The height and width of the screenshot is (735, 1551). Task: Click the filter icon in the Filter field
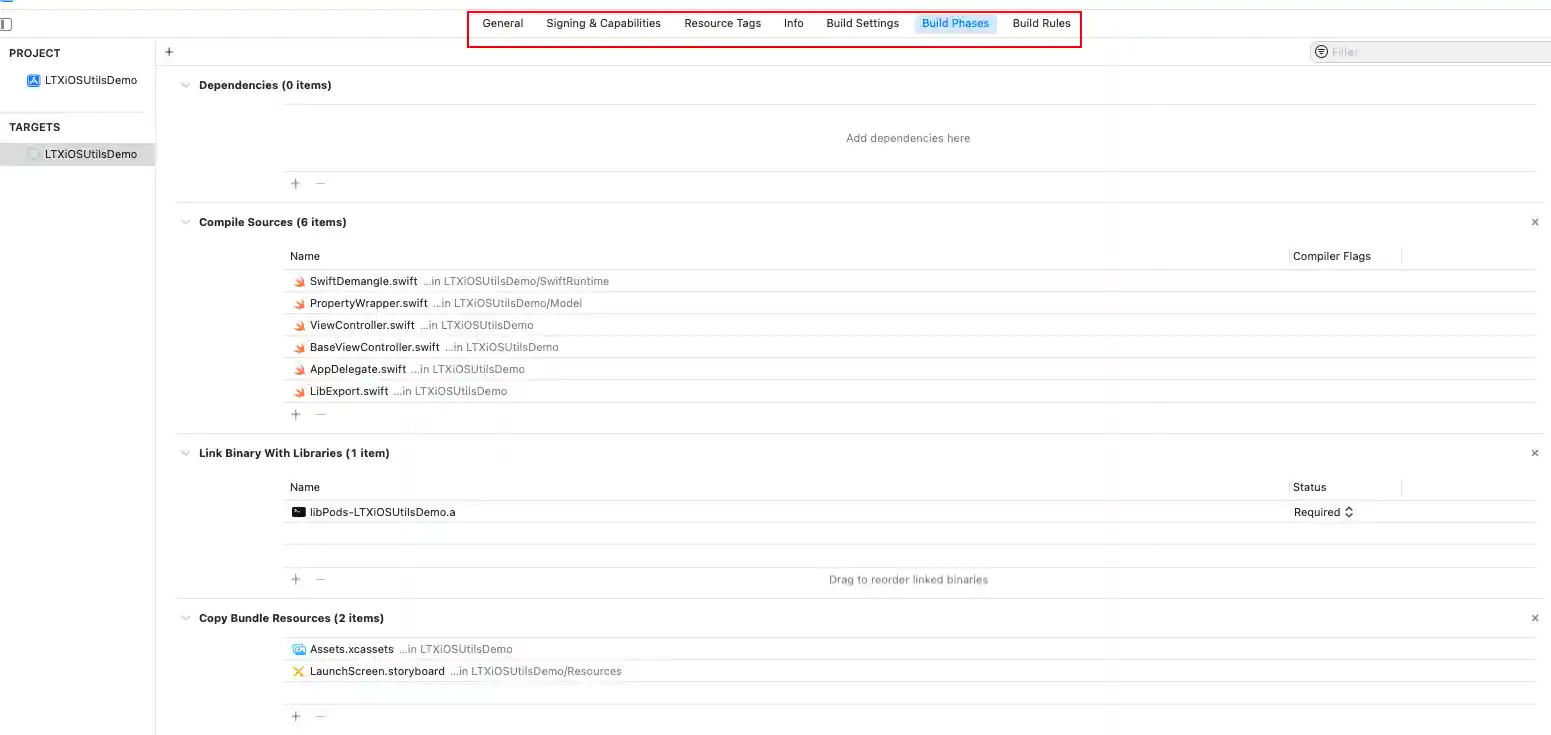[1321, 52]
